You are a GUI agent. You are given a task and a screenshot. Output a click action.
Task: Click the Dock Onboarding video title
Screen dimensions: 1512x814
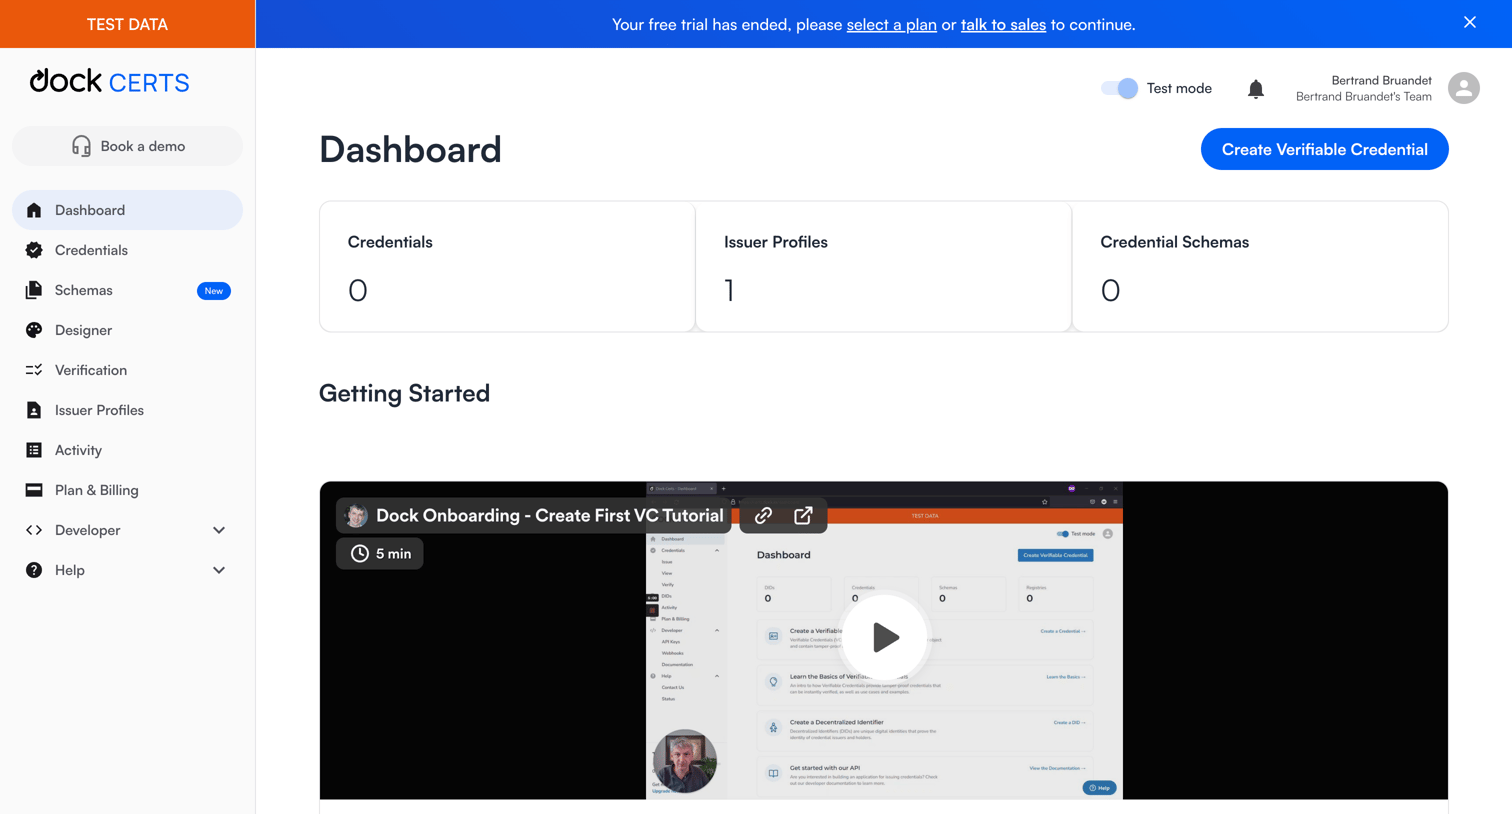tap(549, 515)
